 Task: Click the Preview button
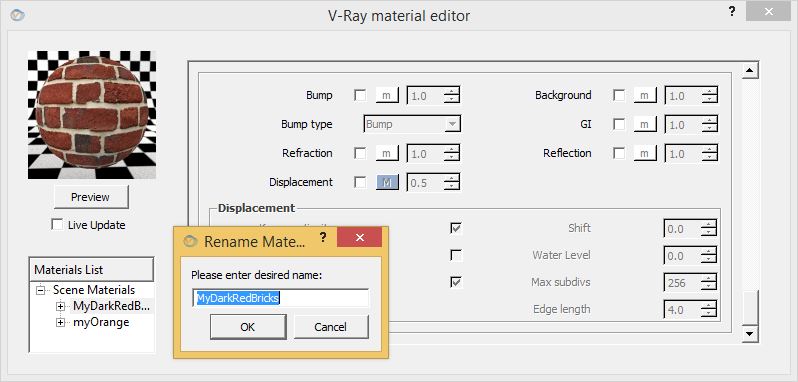(x=91, y=197)
